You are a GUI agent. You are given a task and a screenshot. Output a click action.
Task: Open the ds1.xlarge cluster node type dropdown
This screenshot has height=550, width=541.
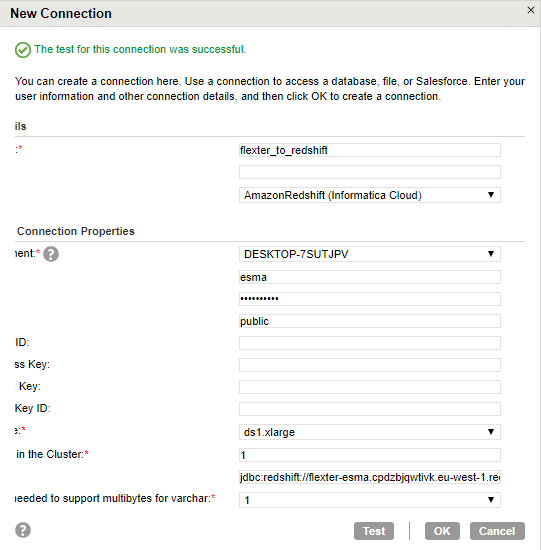370,432
